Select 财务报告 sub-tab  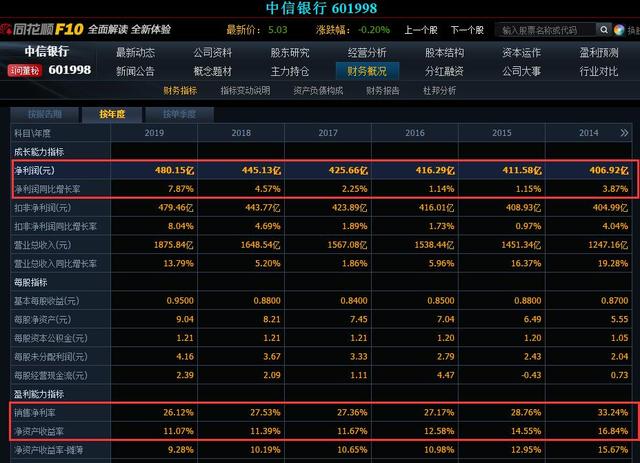pyautogui.click(x=382, y=91)
